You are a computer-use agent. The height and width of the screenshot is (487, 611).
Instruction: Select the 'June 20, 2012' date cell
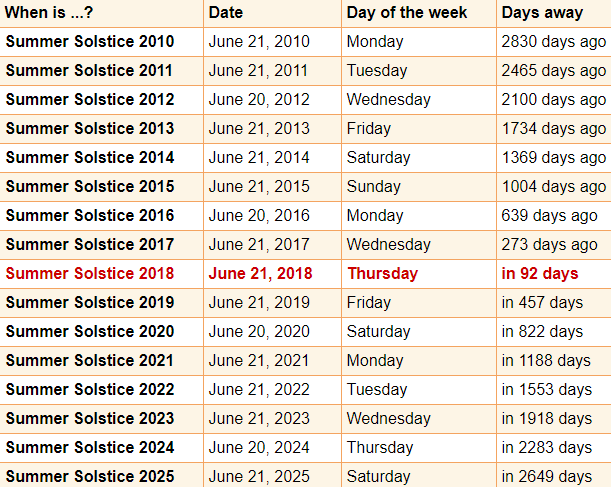click(x=259, y=99)
